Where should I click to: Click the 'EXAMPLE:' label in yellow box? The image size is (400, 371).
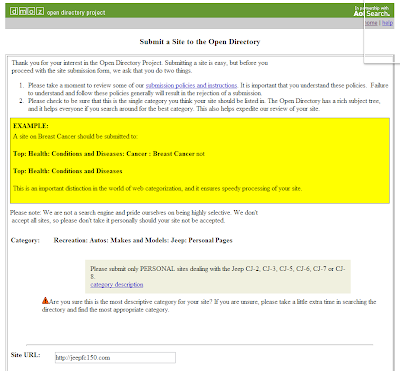click(31, 126)
